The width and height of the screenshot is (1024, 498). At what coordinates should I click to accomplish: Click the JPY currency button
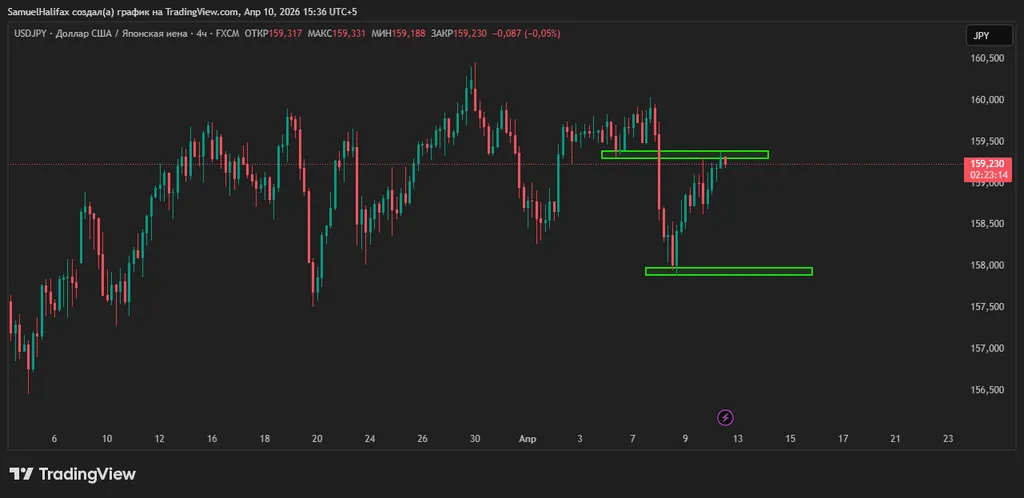point(981,36)
